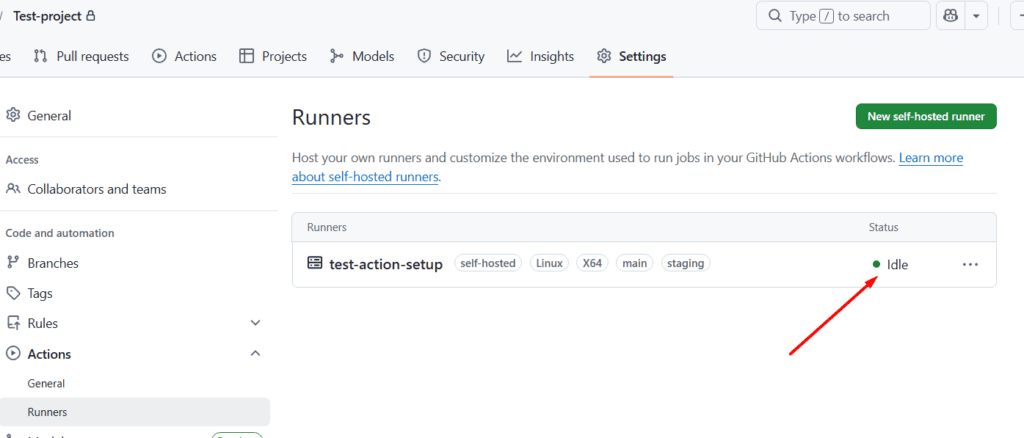The width and height of the screenshot is (1024, 438).
Task: Open the Copilot icon button
Action: (950, 16)
